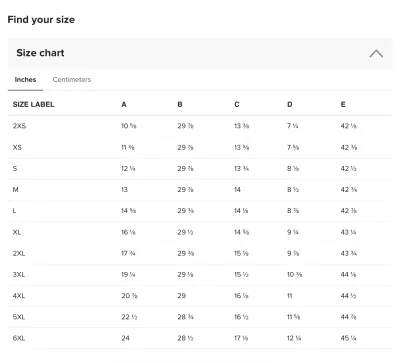Click the 29 value in 4XL row
The width and height of the screenshot is (400, 363).
click(182, 296)
